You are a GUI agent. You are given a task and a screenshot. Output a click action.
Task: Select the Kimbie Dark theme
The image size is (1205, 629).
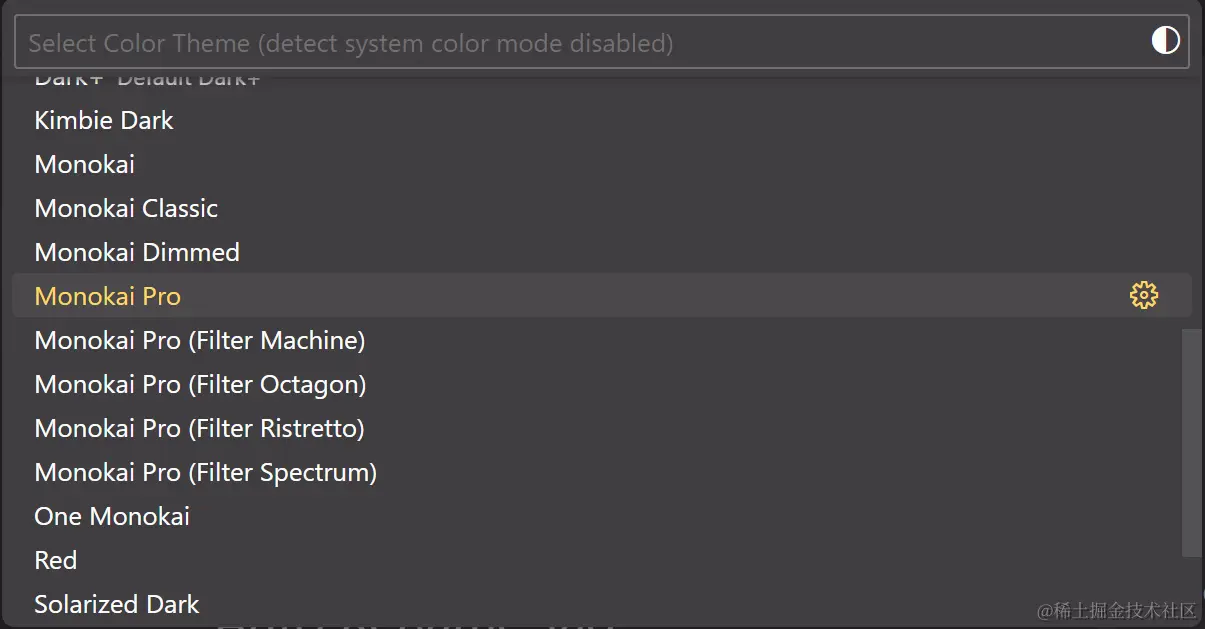coord(602,120)
